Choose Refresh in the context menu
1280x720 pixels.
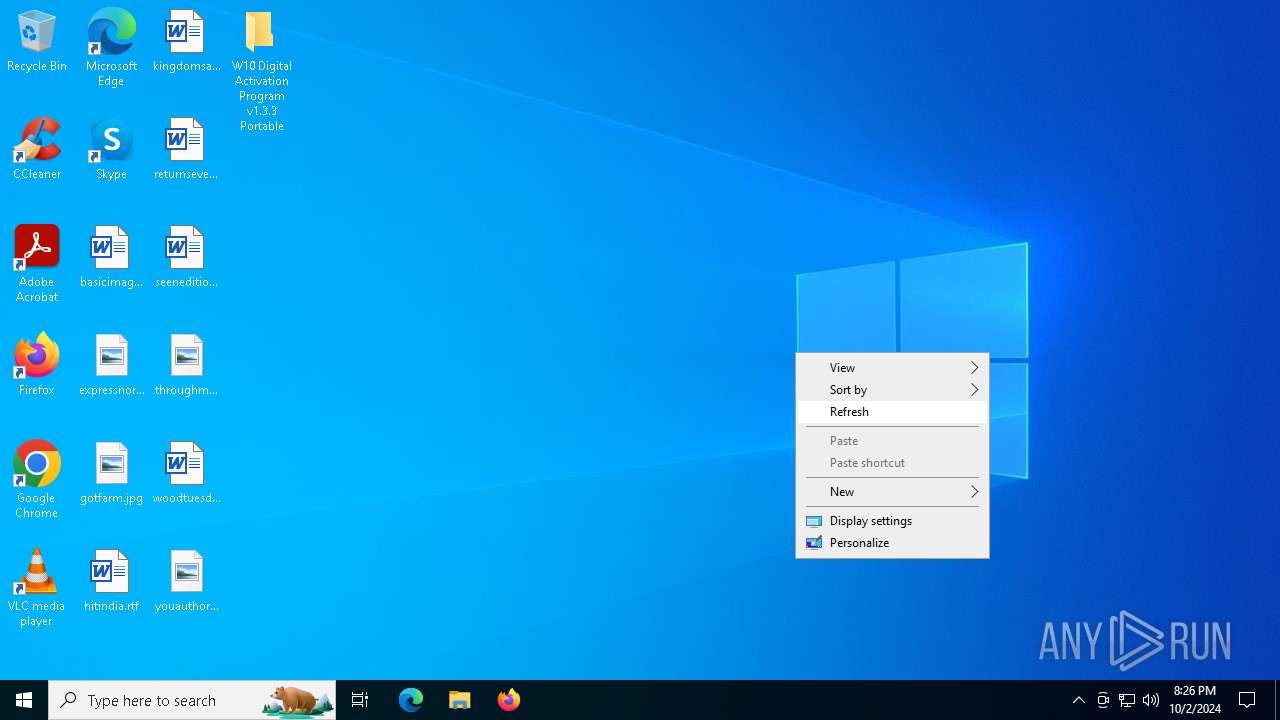(892, 412)
